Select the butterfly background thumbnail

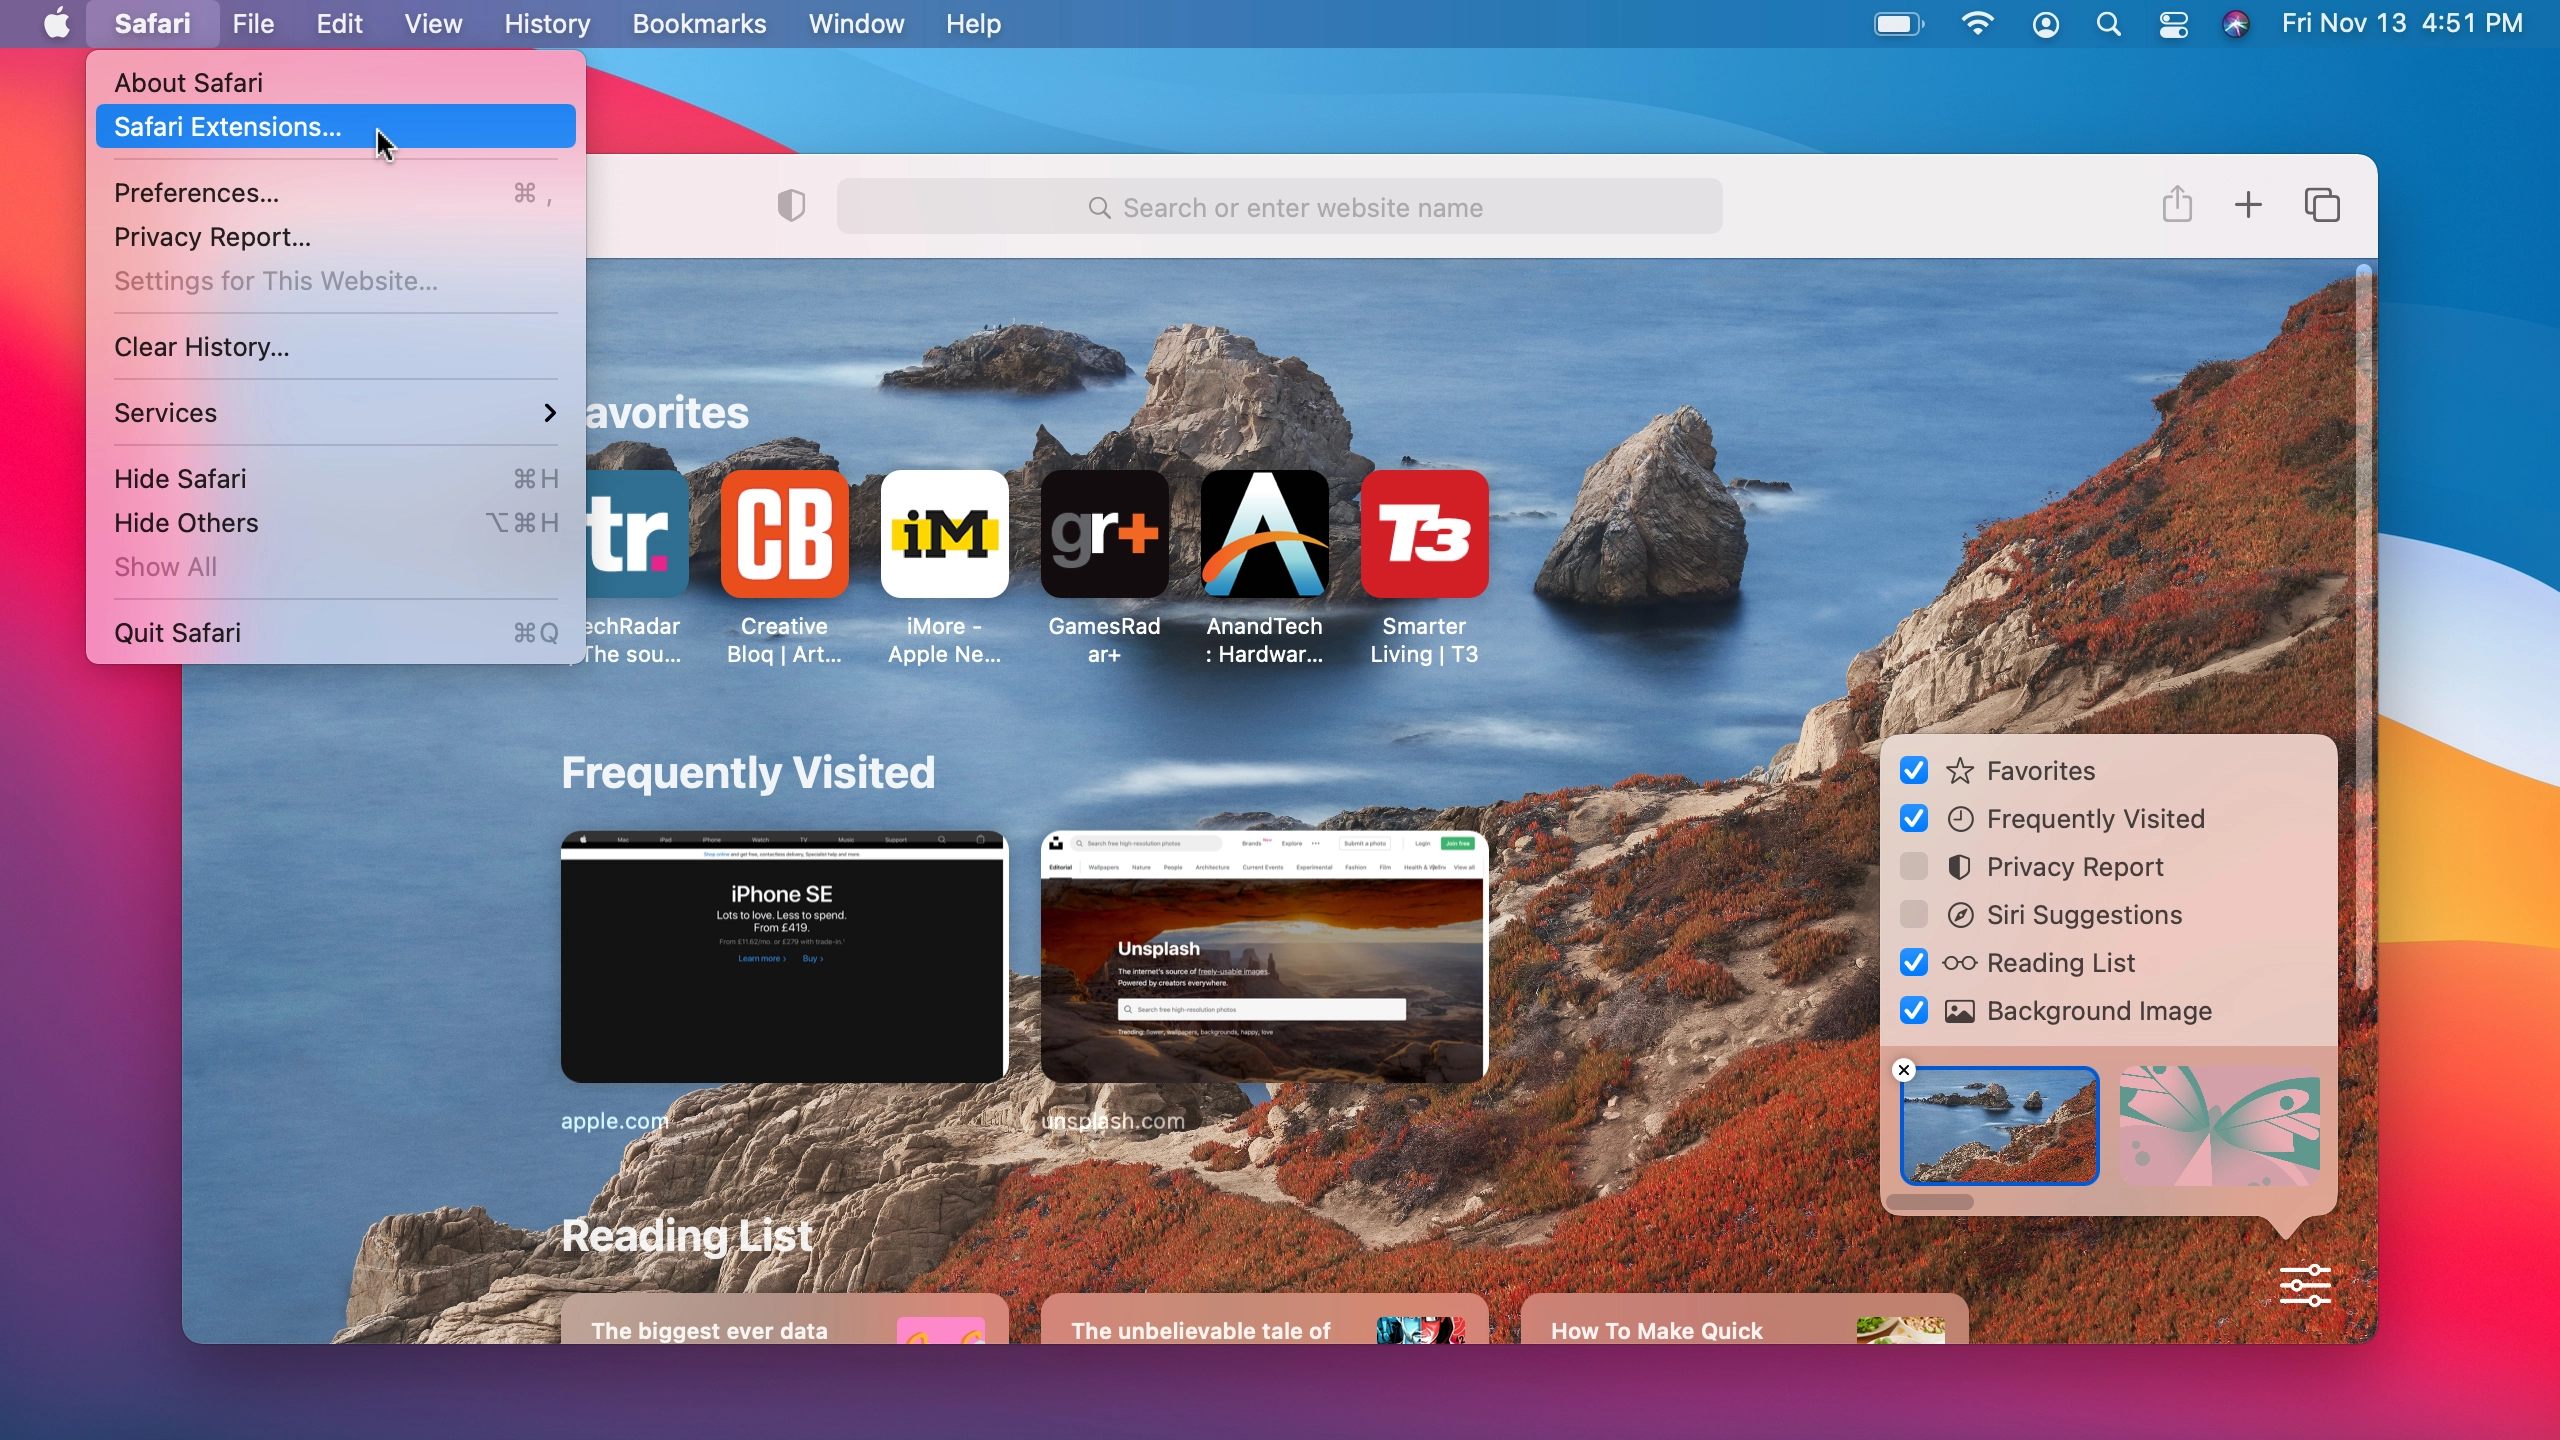[x=2220, y=1126]
